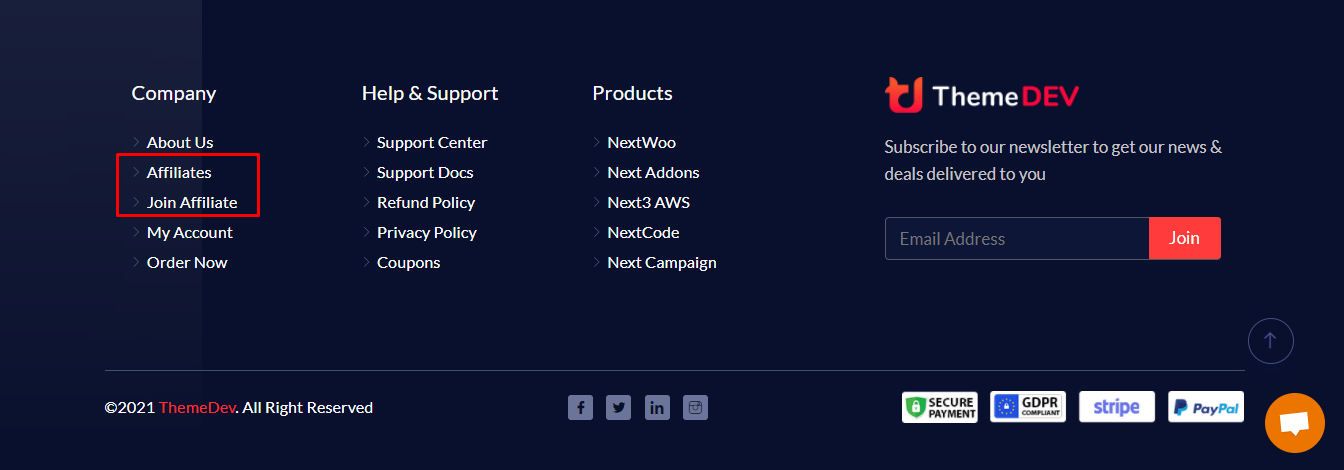
Task: Visit the Refund Policy page
Action: (x=426, y=202)
